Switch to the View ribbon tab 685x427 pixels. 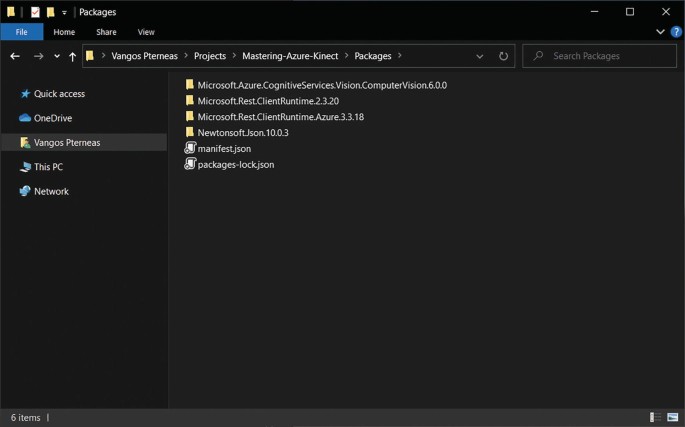click(x=146, y=32)
